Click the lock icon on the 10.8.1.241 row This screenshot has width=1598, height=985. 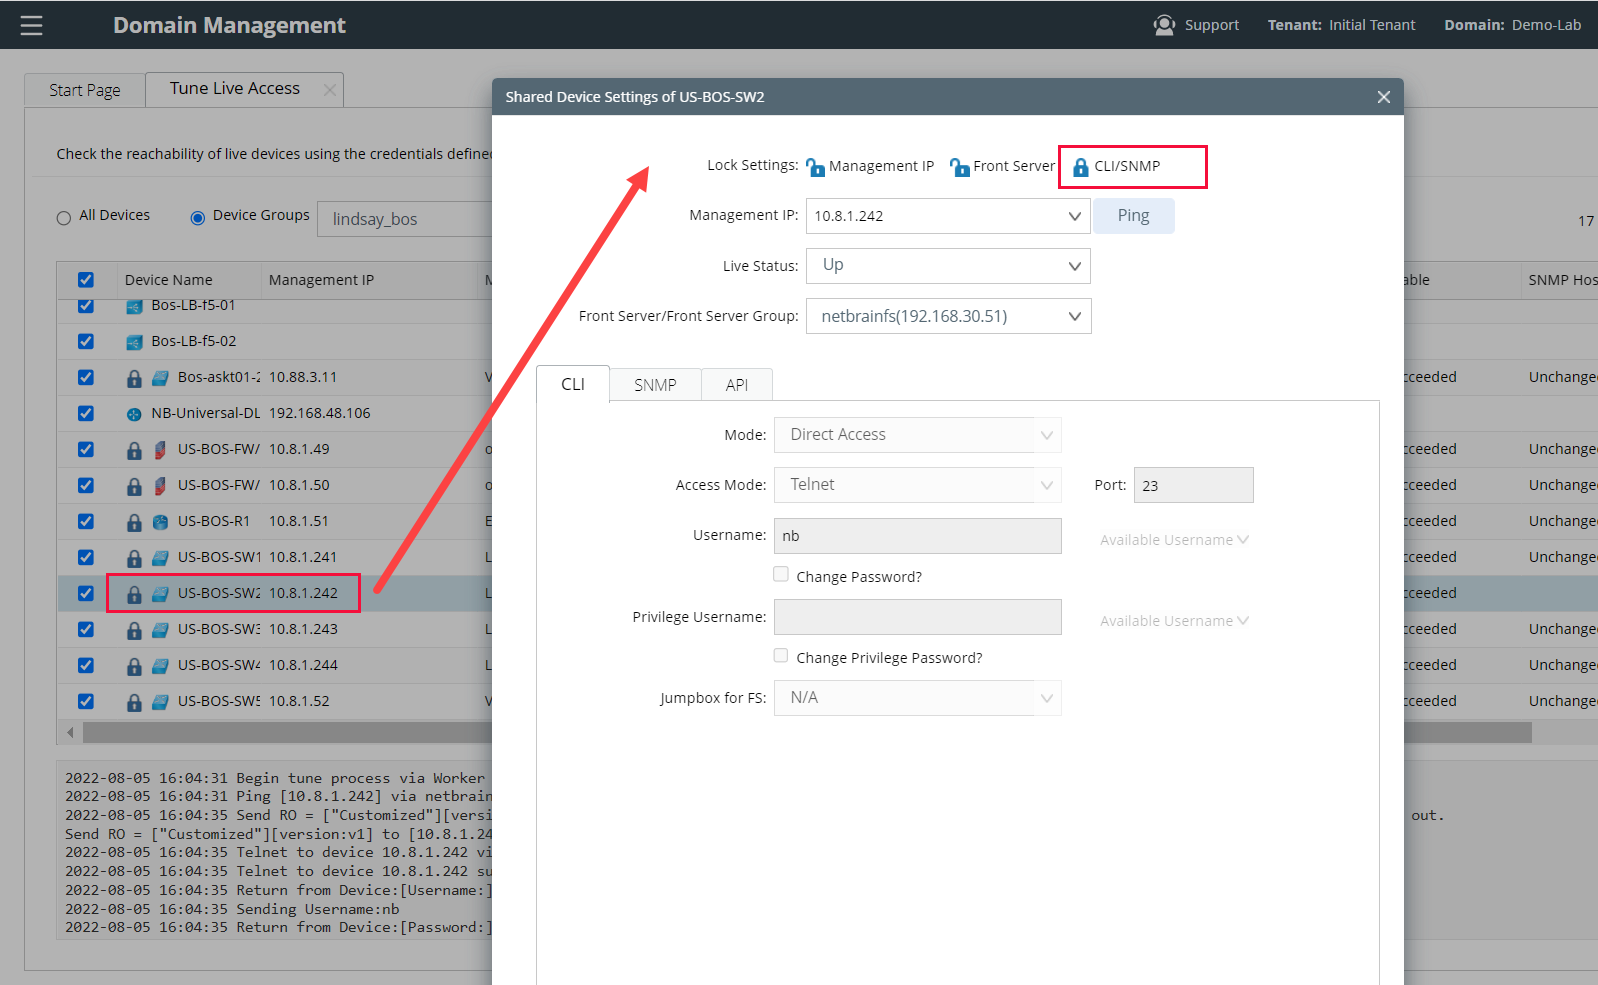tap(134, 558)
